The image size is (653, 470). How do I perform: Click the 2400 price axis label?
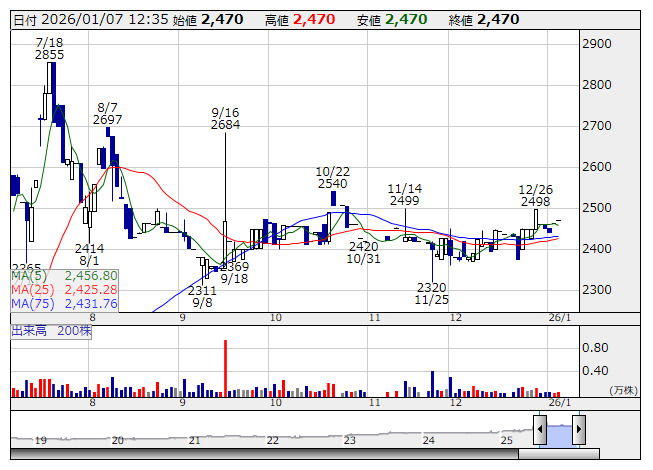point(597,249)
